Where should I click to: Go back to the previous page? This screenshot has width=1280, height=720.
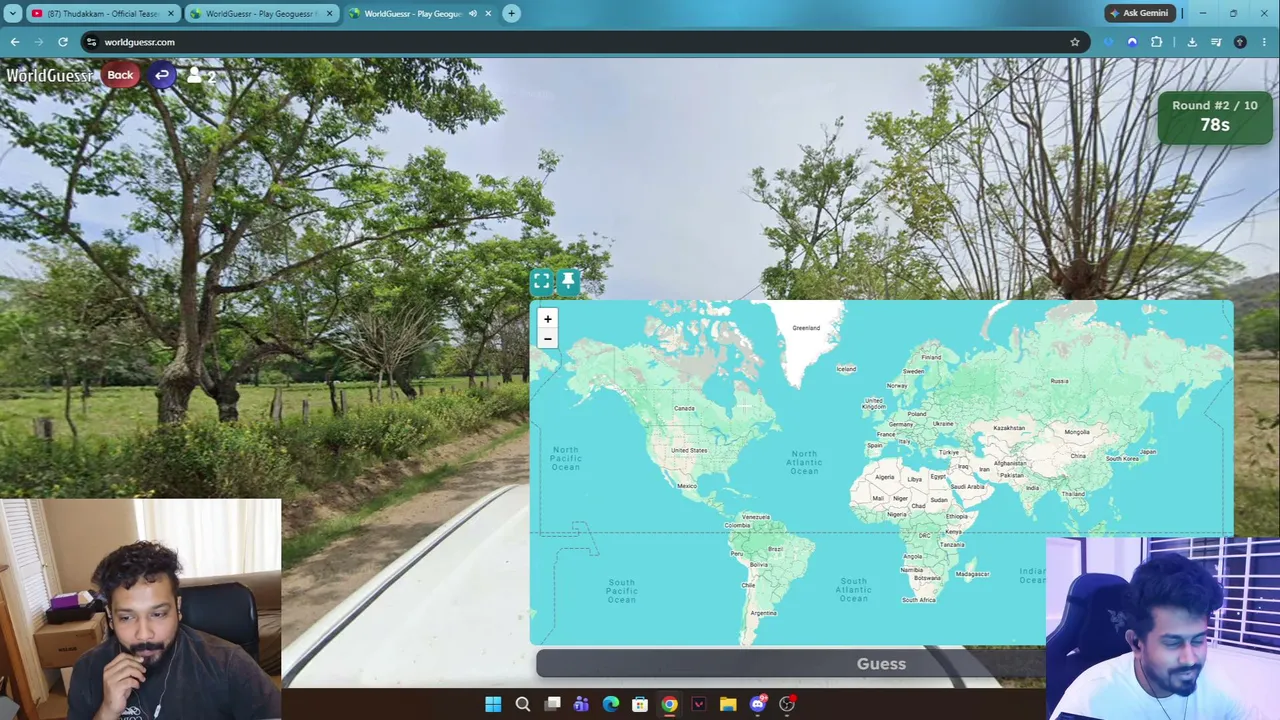pos(15,42)
